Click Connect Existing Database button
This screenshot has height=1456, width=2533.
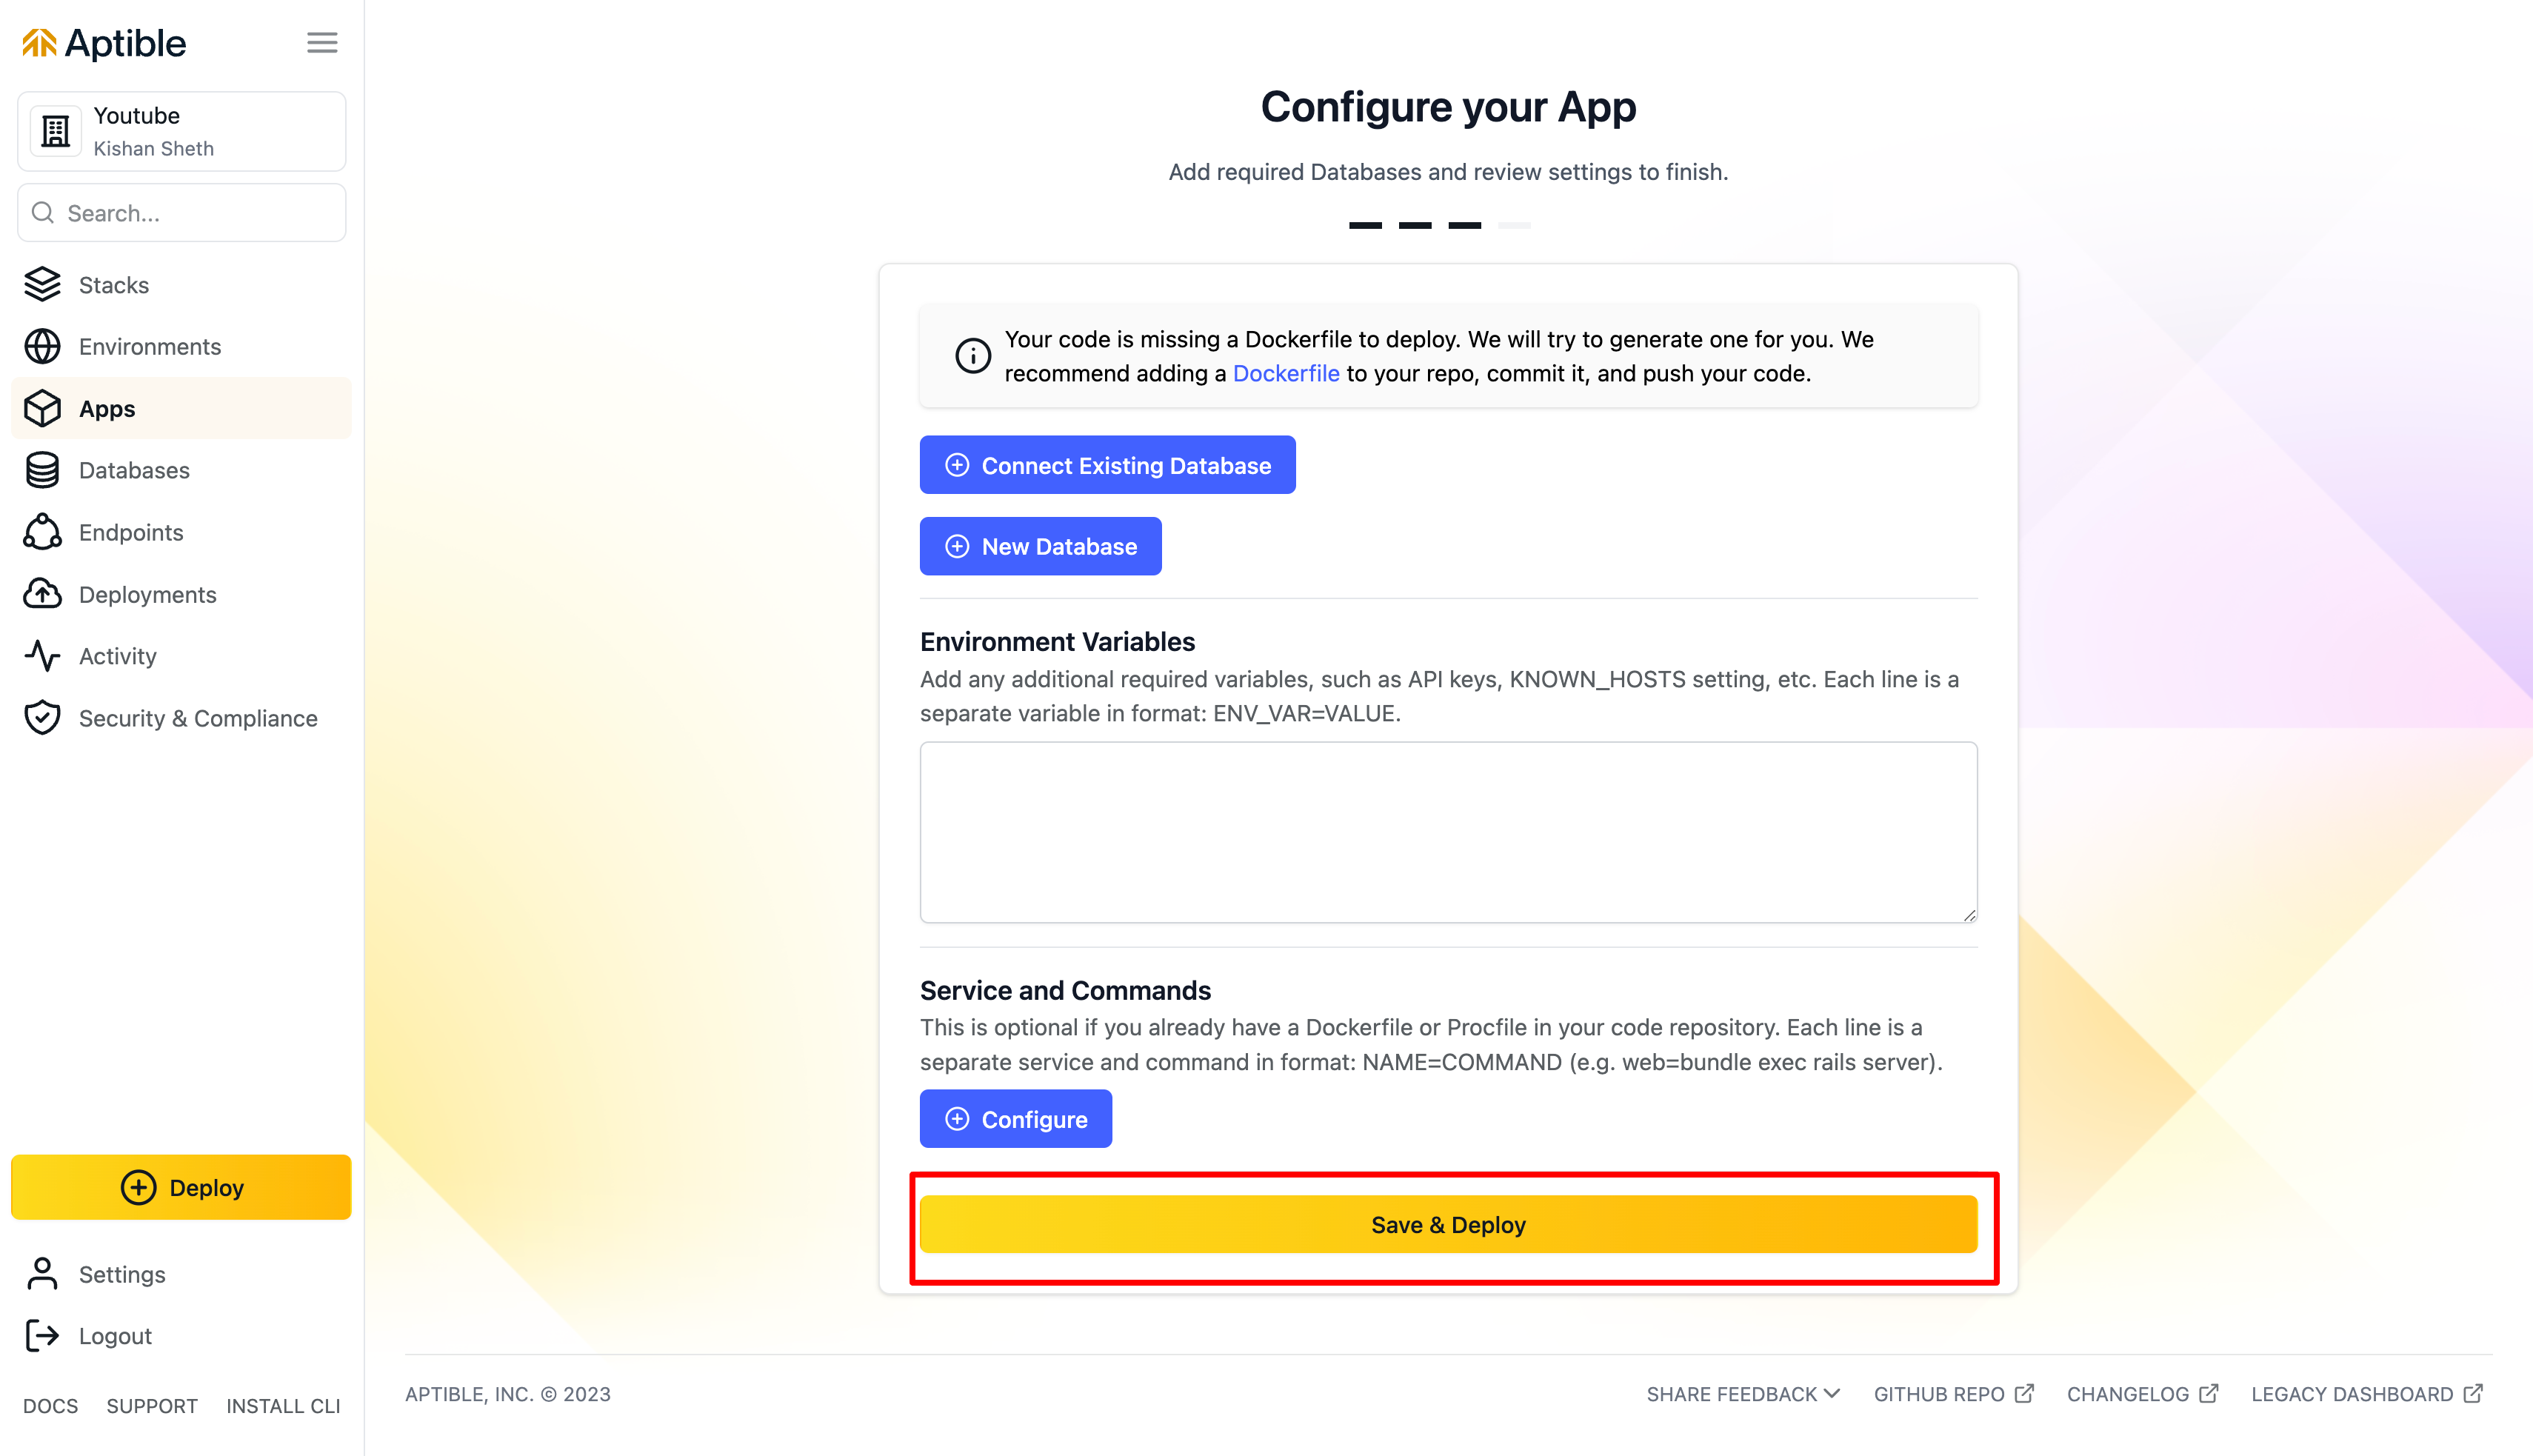[x=1107, y=465]
